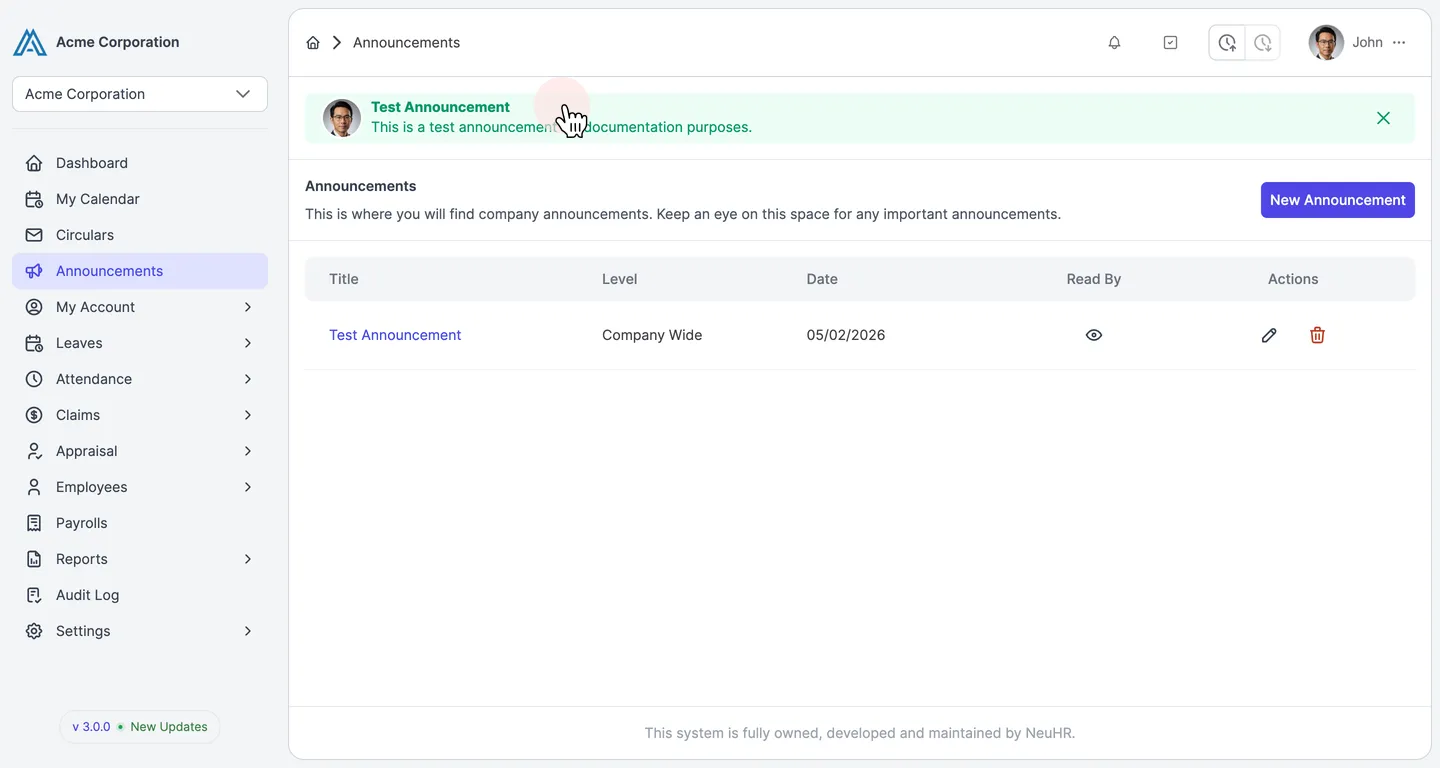
Task: Open Circulars from the sidebar
Action: click(x=140, y=235)
